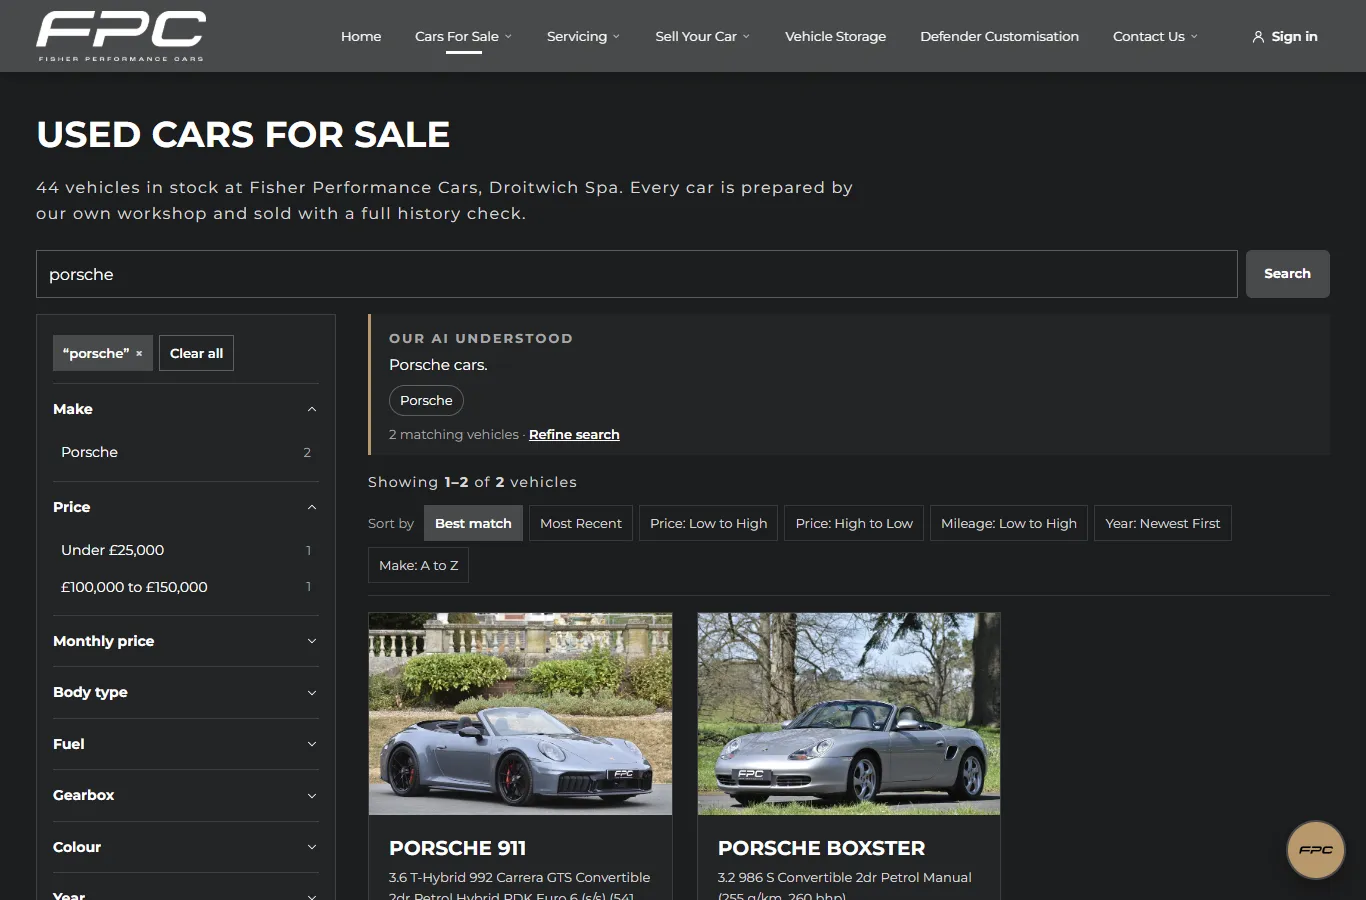Expand the Gearbox filter
The image size is (1366, 900).
click(185, 795)
